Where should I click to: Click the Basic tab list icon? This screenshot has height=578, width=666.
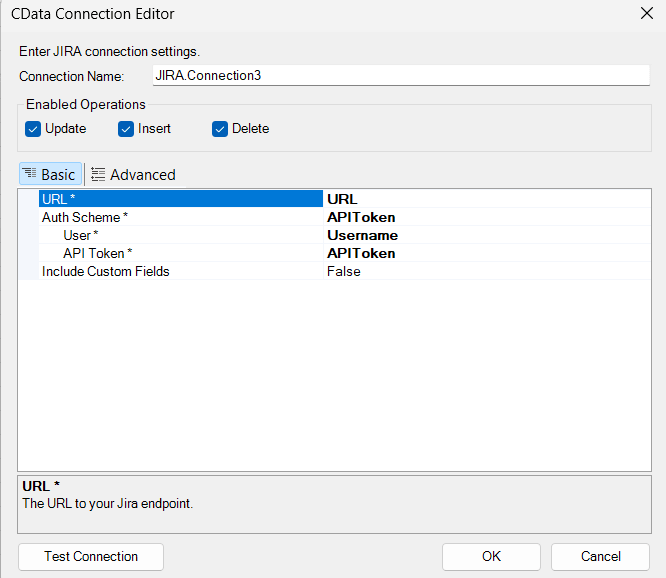(x=29, y=173)
